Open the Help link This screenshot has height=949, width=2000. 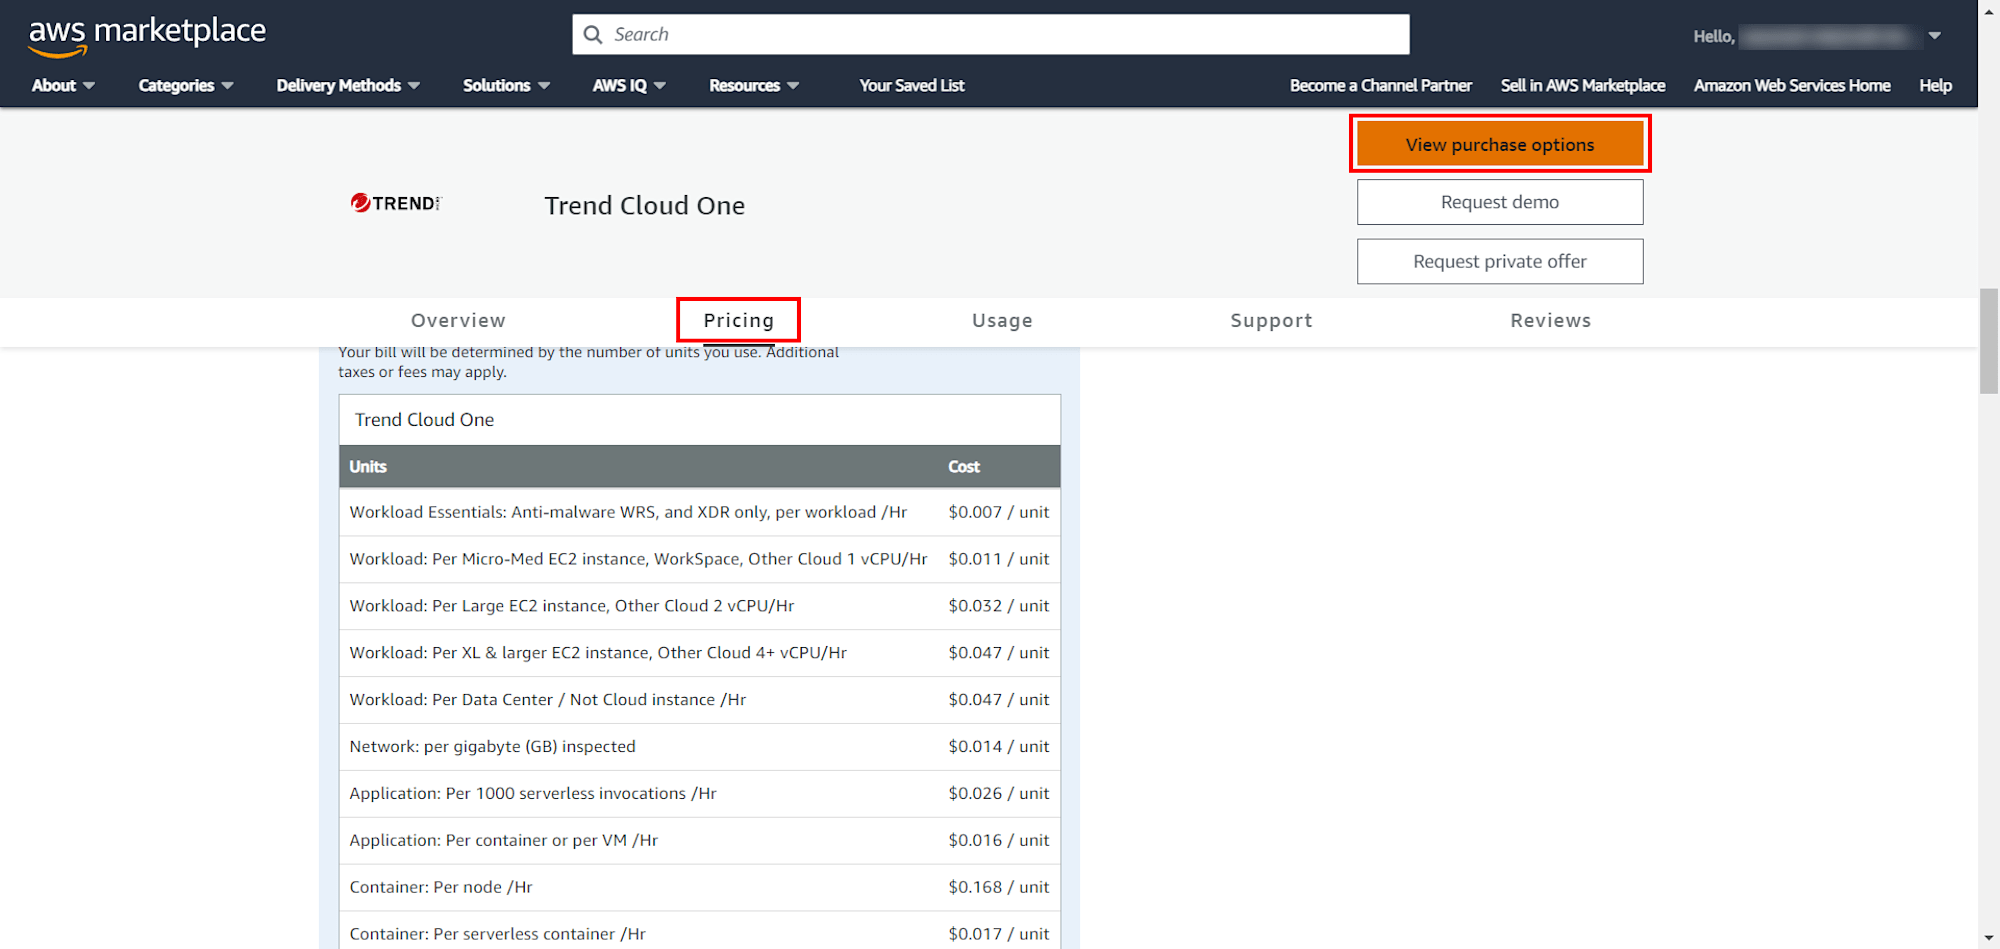pos(1935,86)
